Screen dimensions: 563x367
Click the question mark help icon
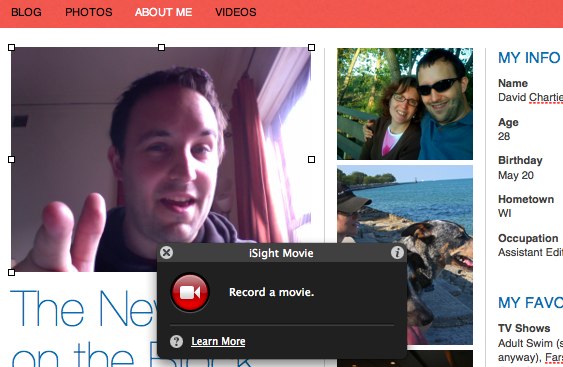tap(176, 341)
